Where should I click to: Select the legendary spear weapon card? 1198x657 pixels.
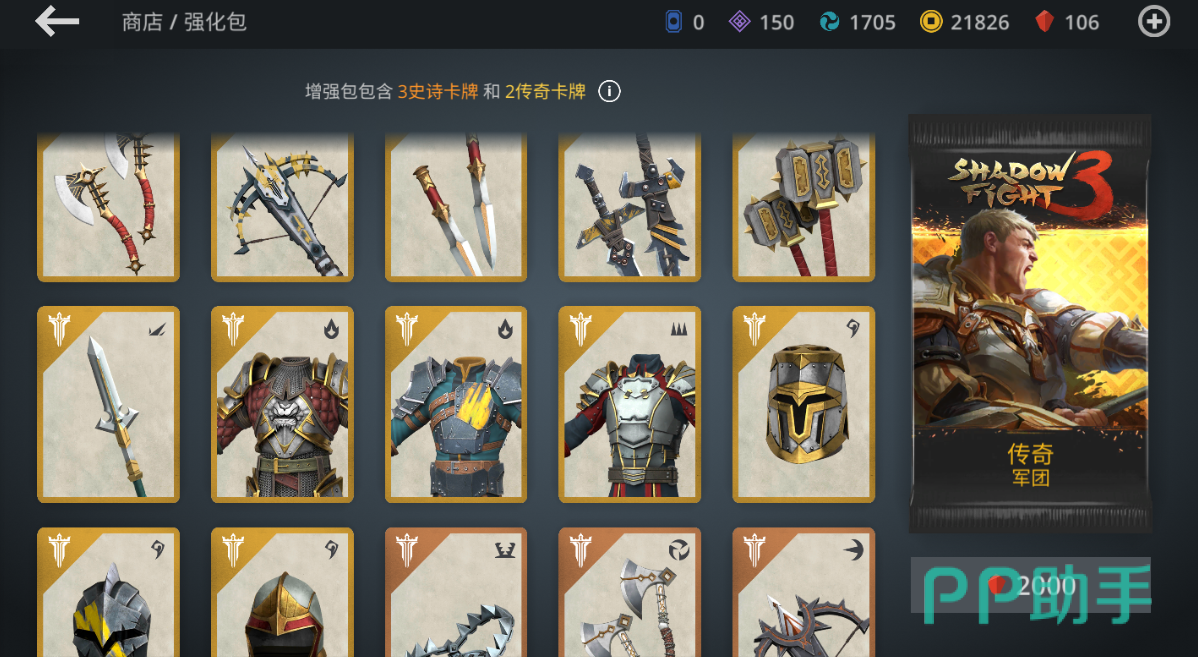point(108,404)
